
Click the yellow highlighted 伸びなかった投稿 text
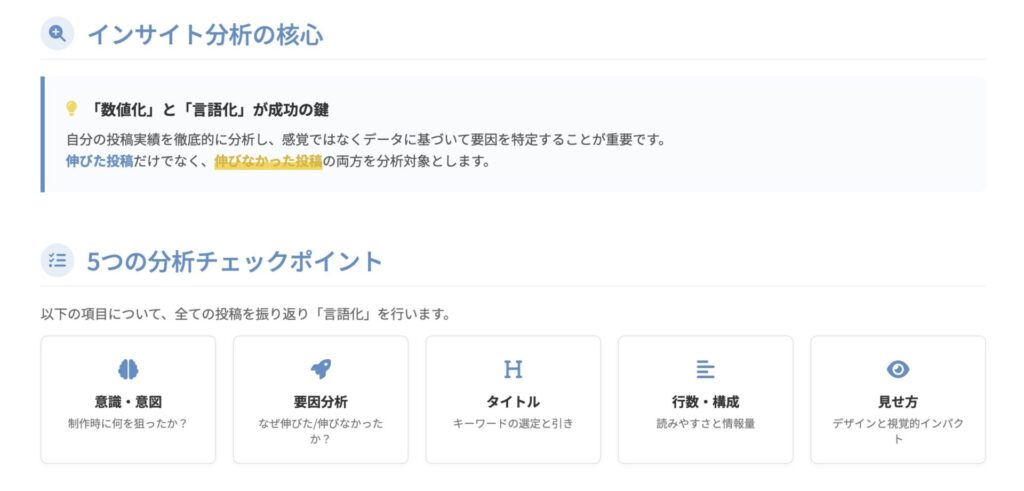tap(268, 160)
